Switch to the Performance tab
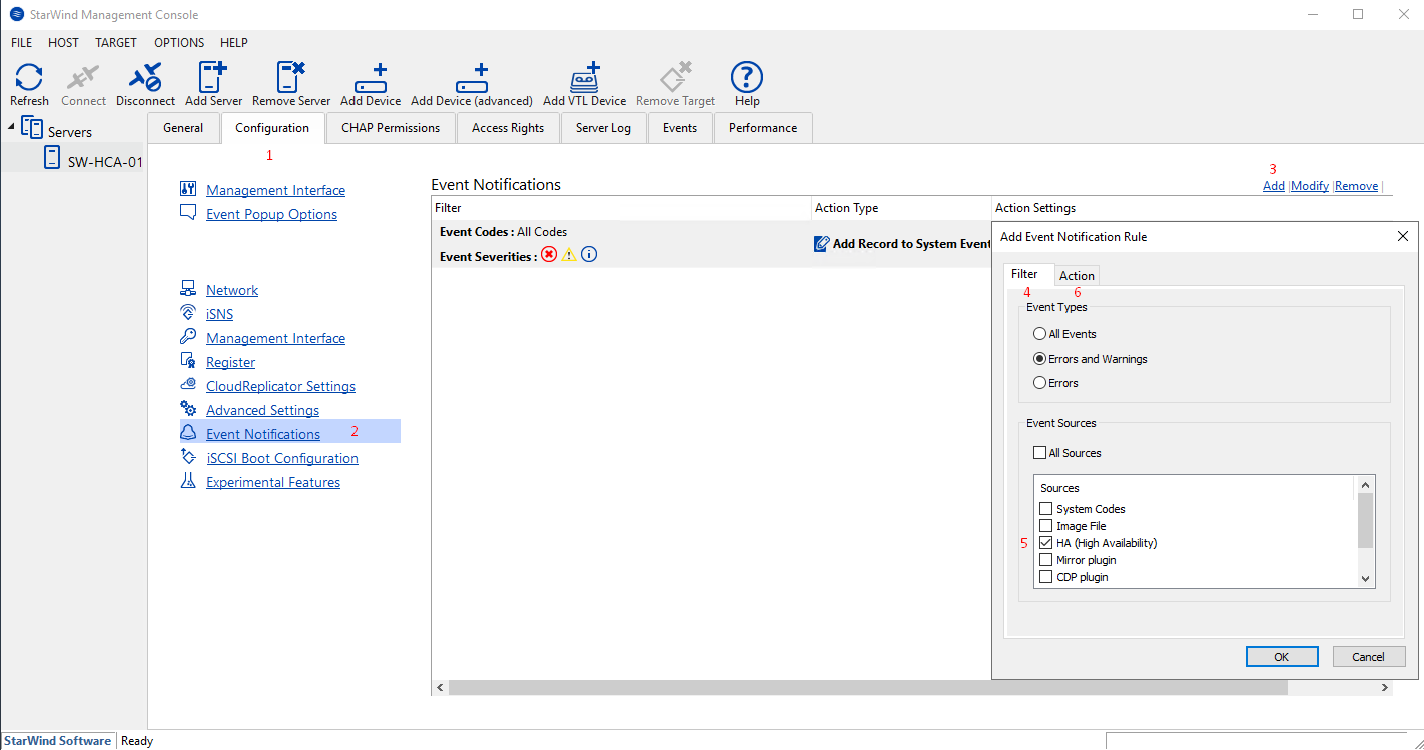Screen dimensions: 1424x750 (x=763, y=128)
